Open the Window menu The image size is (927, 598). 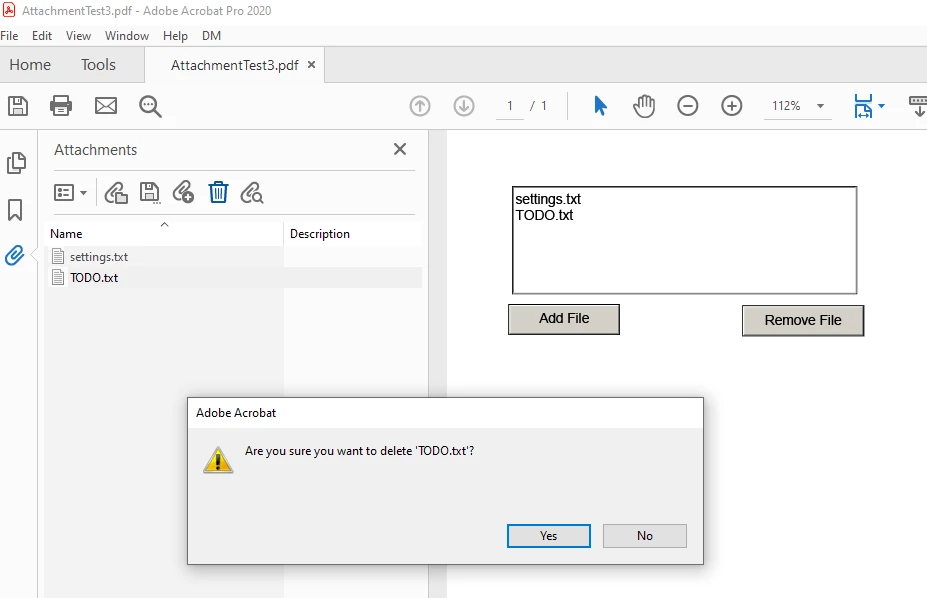point(127,35)
